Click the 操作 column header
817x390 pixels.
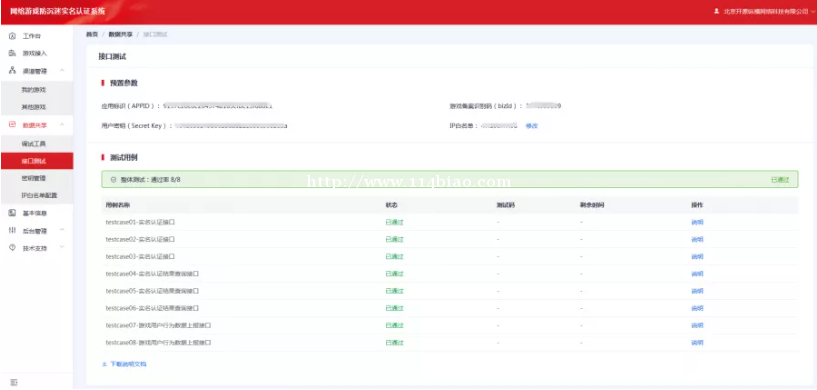697,205
